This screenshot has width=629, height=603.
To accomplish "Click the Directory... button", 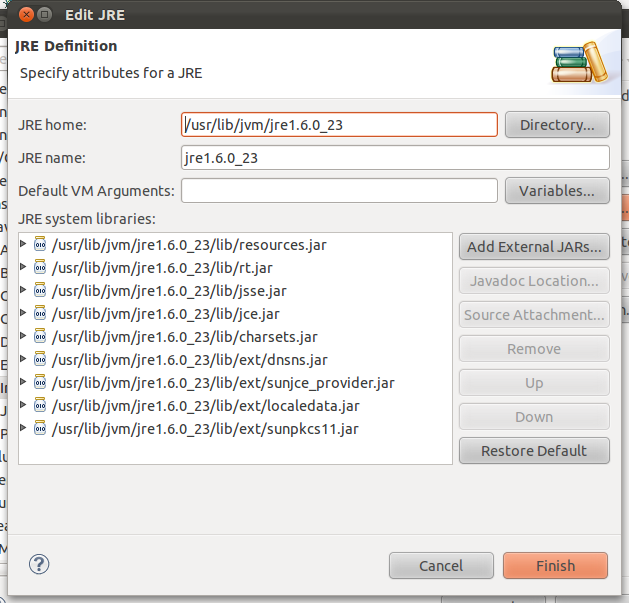I will pyautogui.click(x=557, y=125).
